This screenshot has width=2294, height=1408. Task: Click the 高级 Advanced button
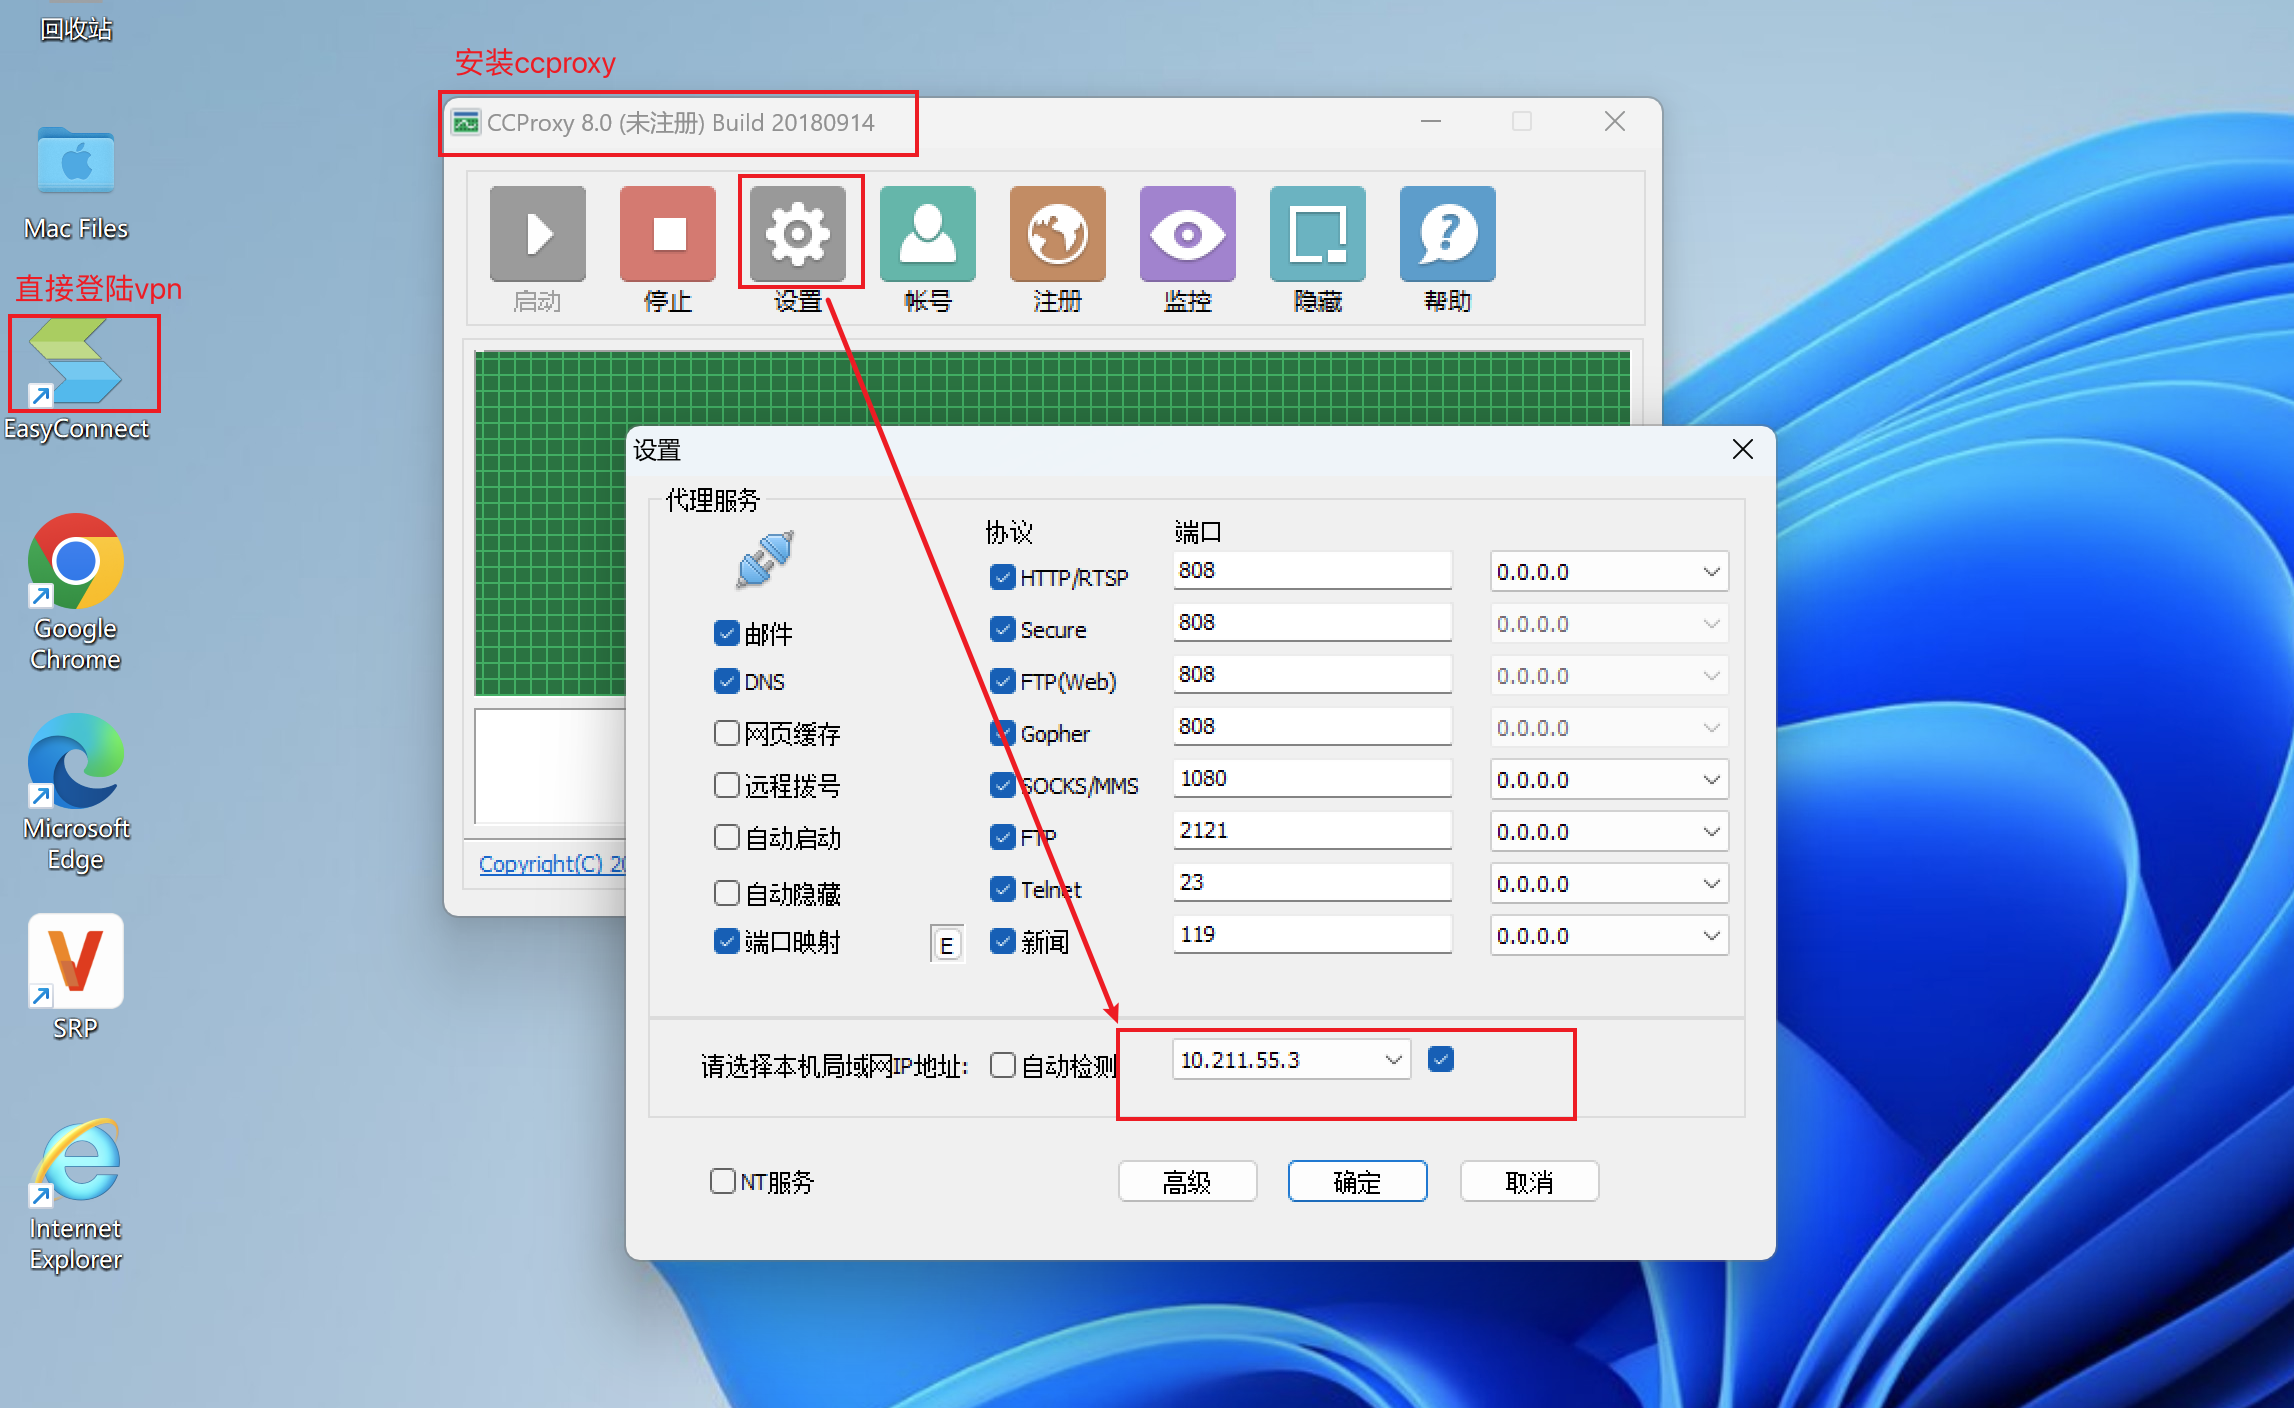pyautogui.click(x=1187, y=1182)
